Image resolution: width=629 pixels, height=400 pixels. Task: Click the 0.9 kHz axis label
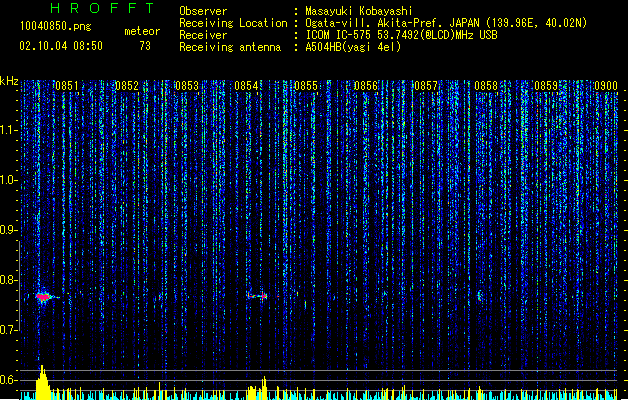pyautogui.click(x=8, y=230)
